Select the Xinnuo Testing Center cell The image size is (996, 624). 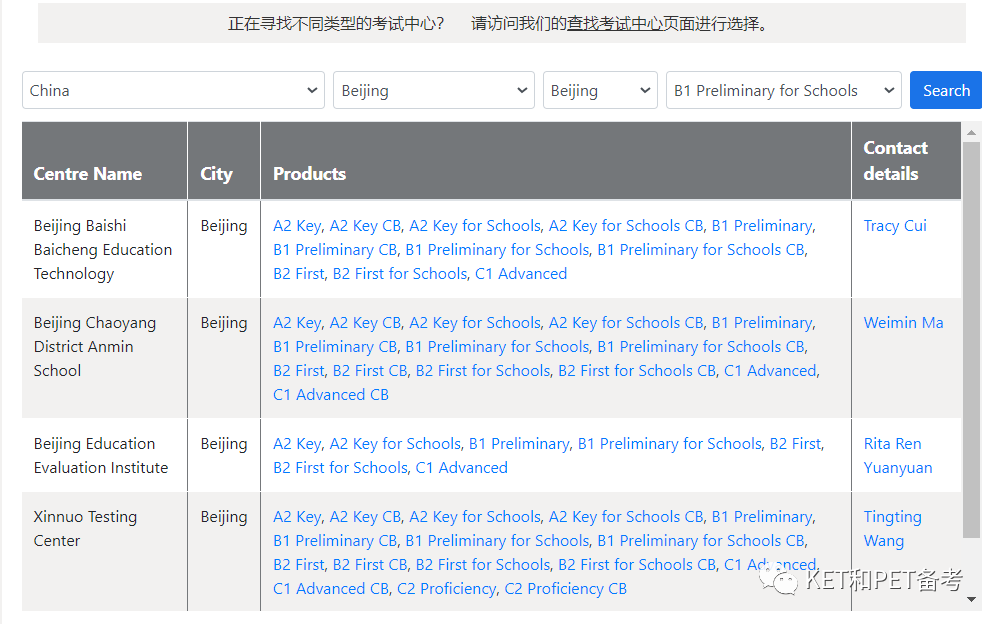[x=105, y=552]
